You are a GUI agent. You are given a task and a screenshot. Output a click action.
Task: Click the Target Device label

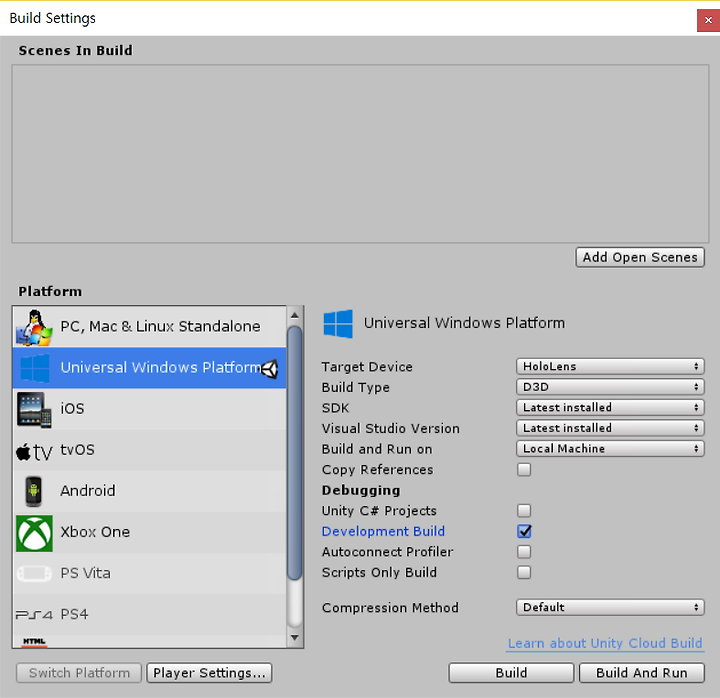pos(367,367)
